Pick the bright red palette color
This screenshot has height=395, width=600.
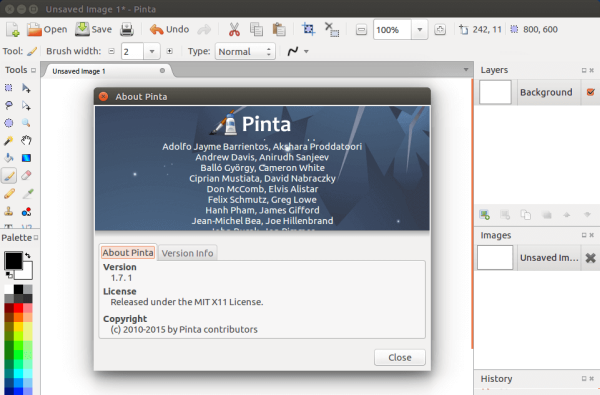[18, 308]
